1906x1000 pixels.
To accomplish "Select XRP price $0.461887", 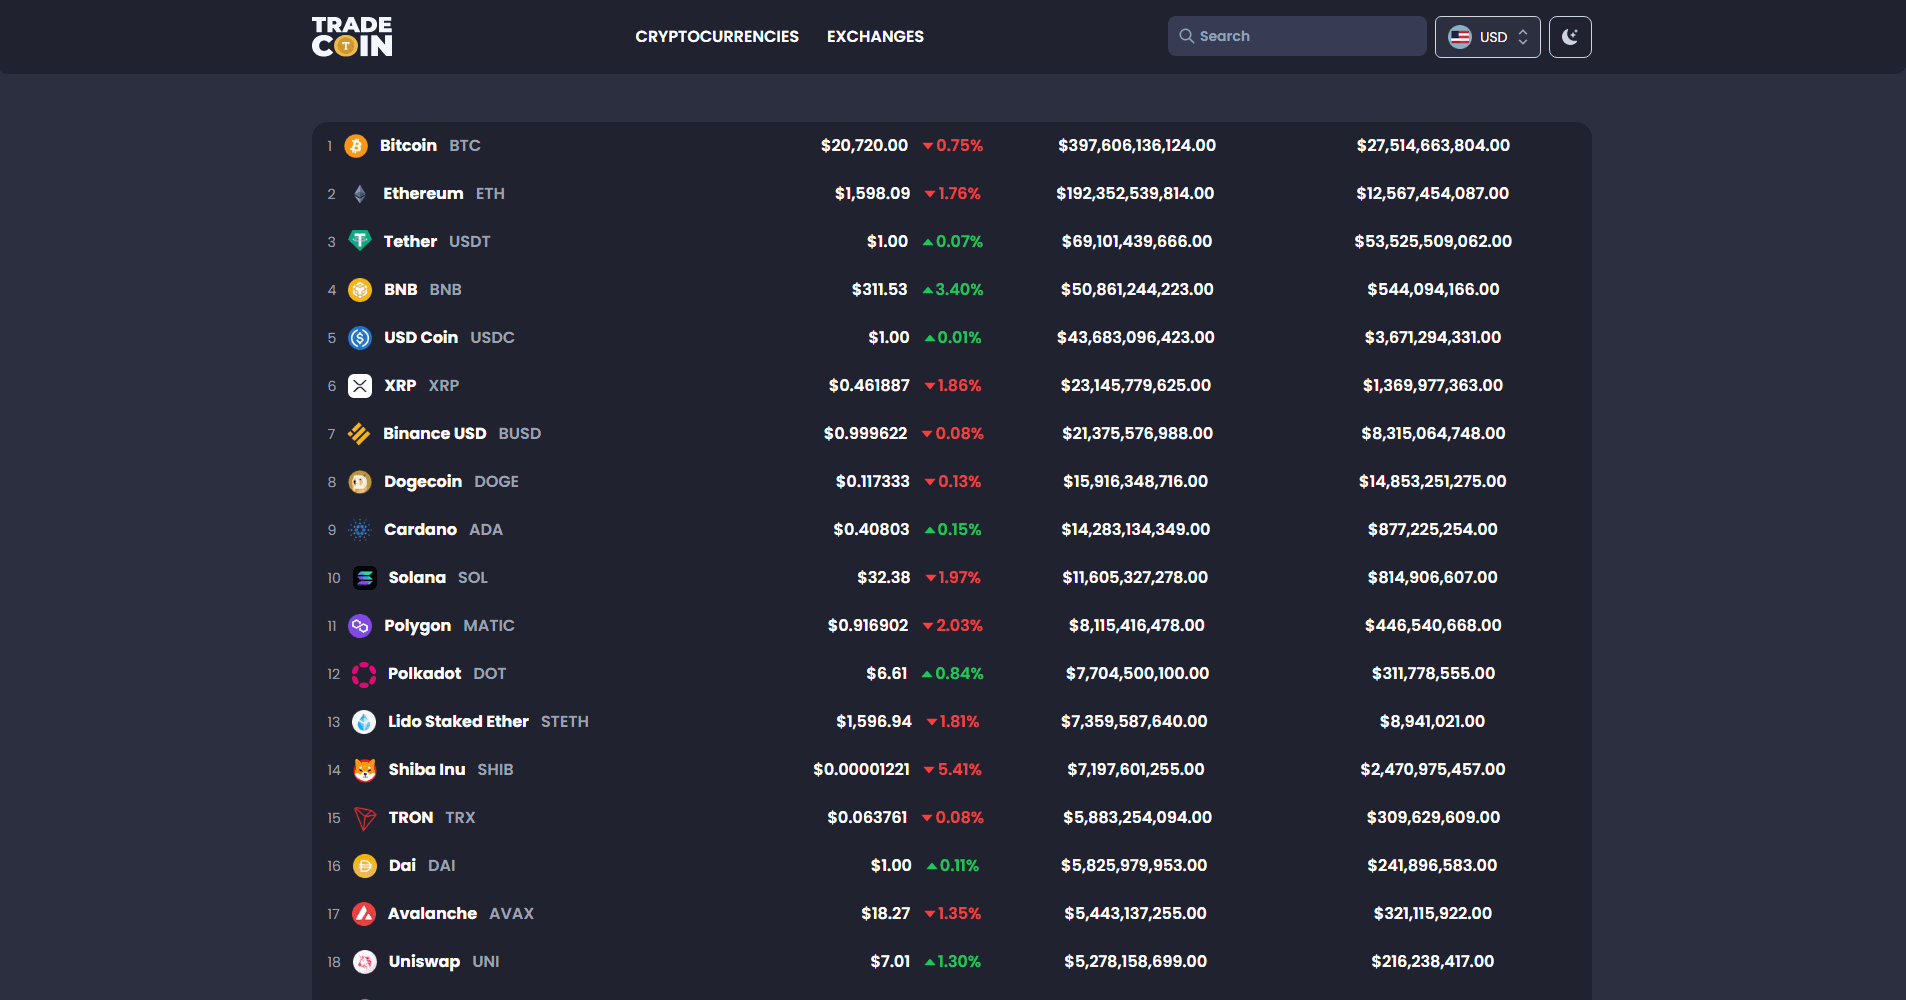I will [x=869, y=385].
